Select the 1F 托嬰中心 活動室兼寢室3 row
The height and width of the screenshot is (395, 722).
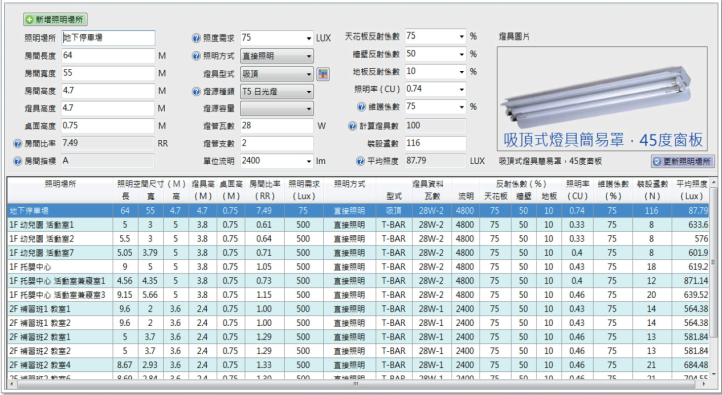tap(359, 295)
